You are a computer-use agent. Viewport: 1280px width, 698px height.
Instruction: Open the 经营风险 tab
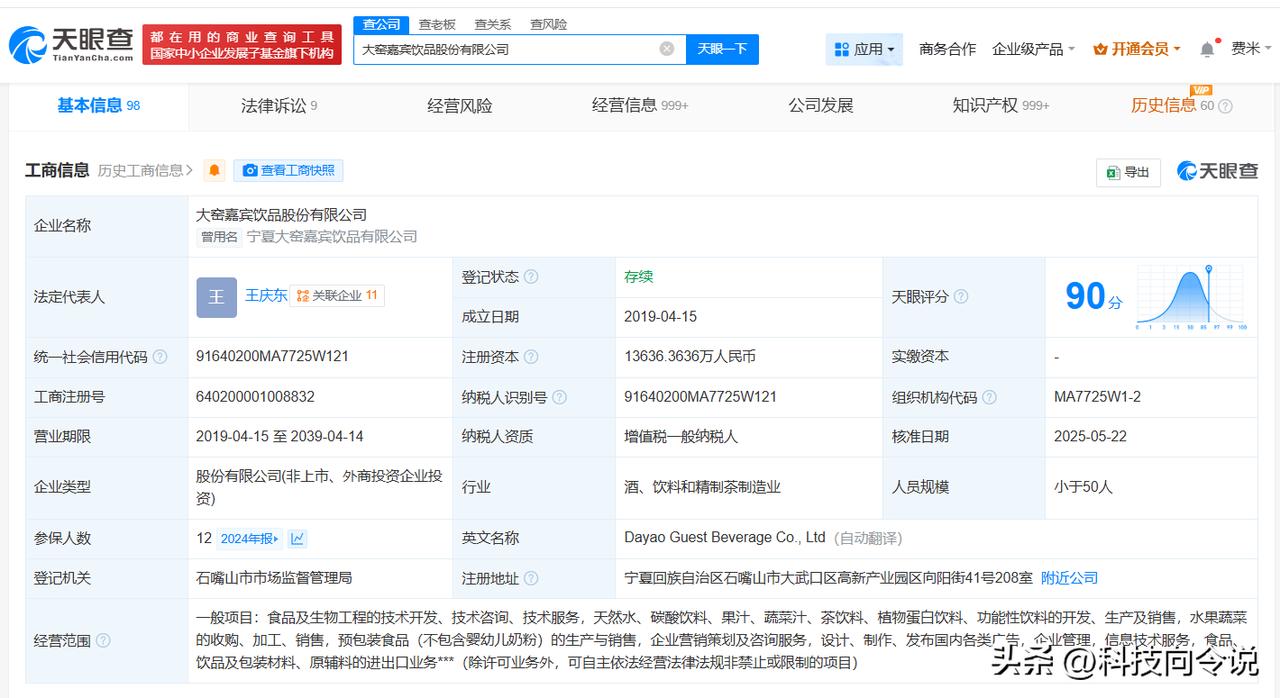click(x=460, y=106)
